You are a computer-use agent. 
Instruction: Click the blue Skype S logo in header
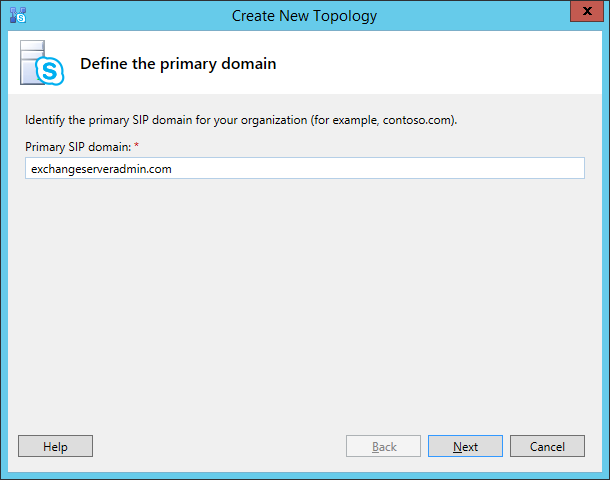(x=50, y=71)
